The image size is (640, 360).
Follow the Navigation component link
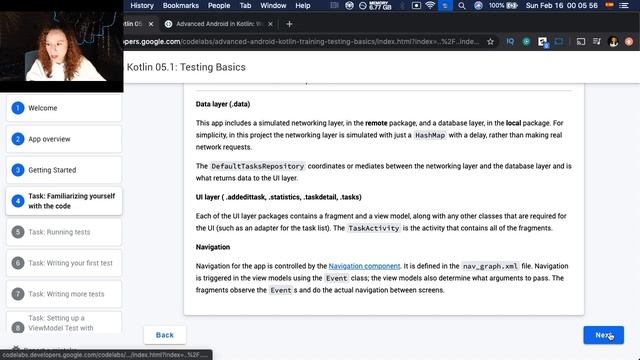tap(364, 266)
